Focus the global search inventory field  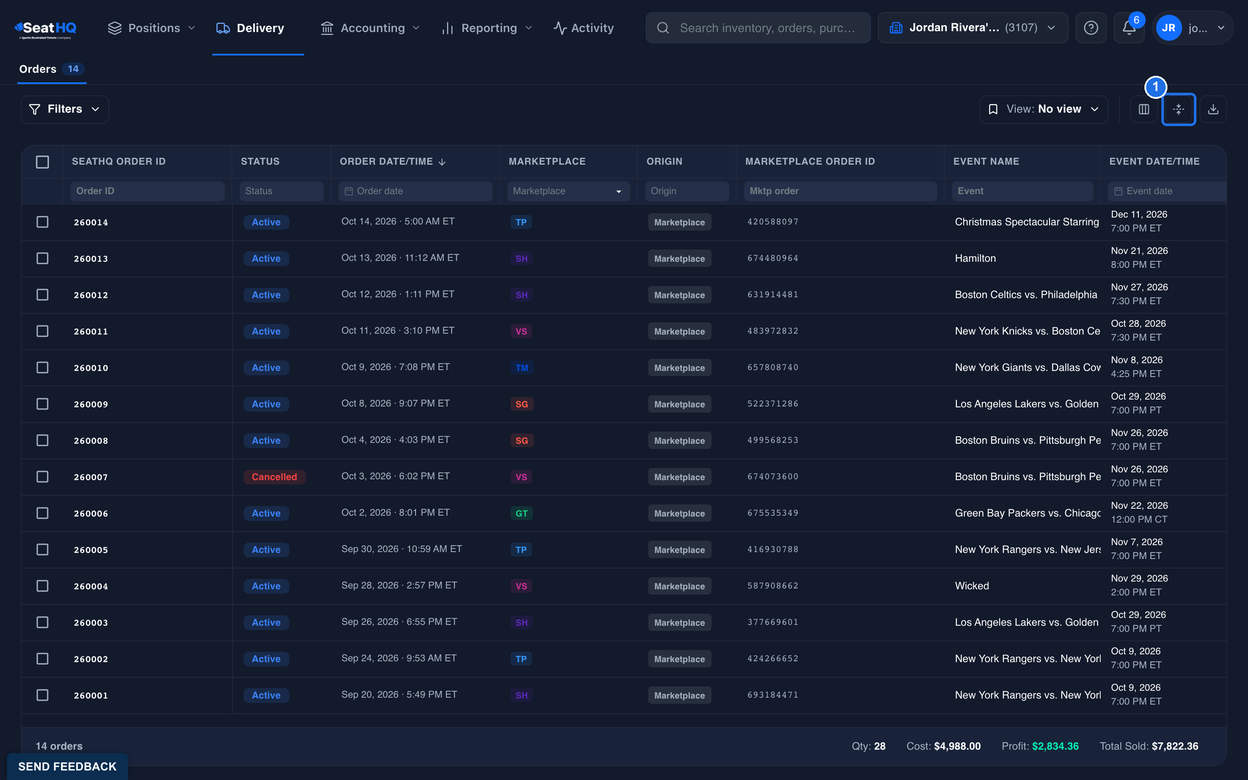(759, 28)
